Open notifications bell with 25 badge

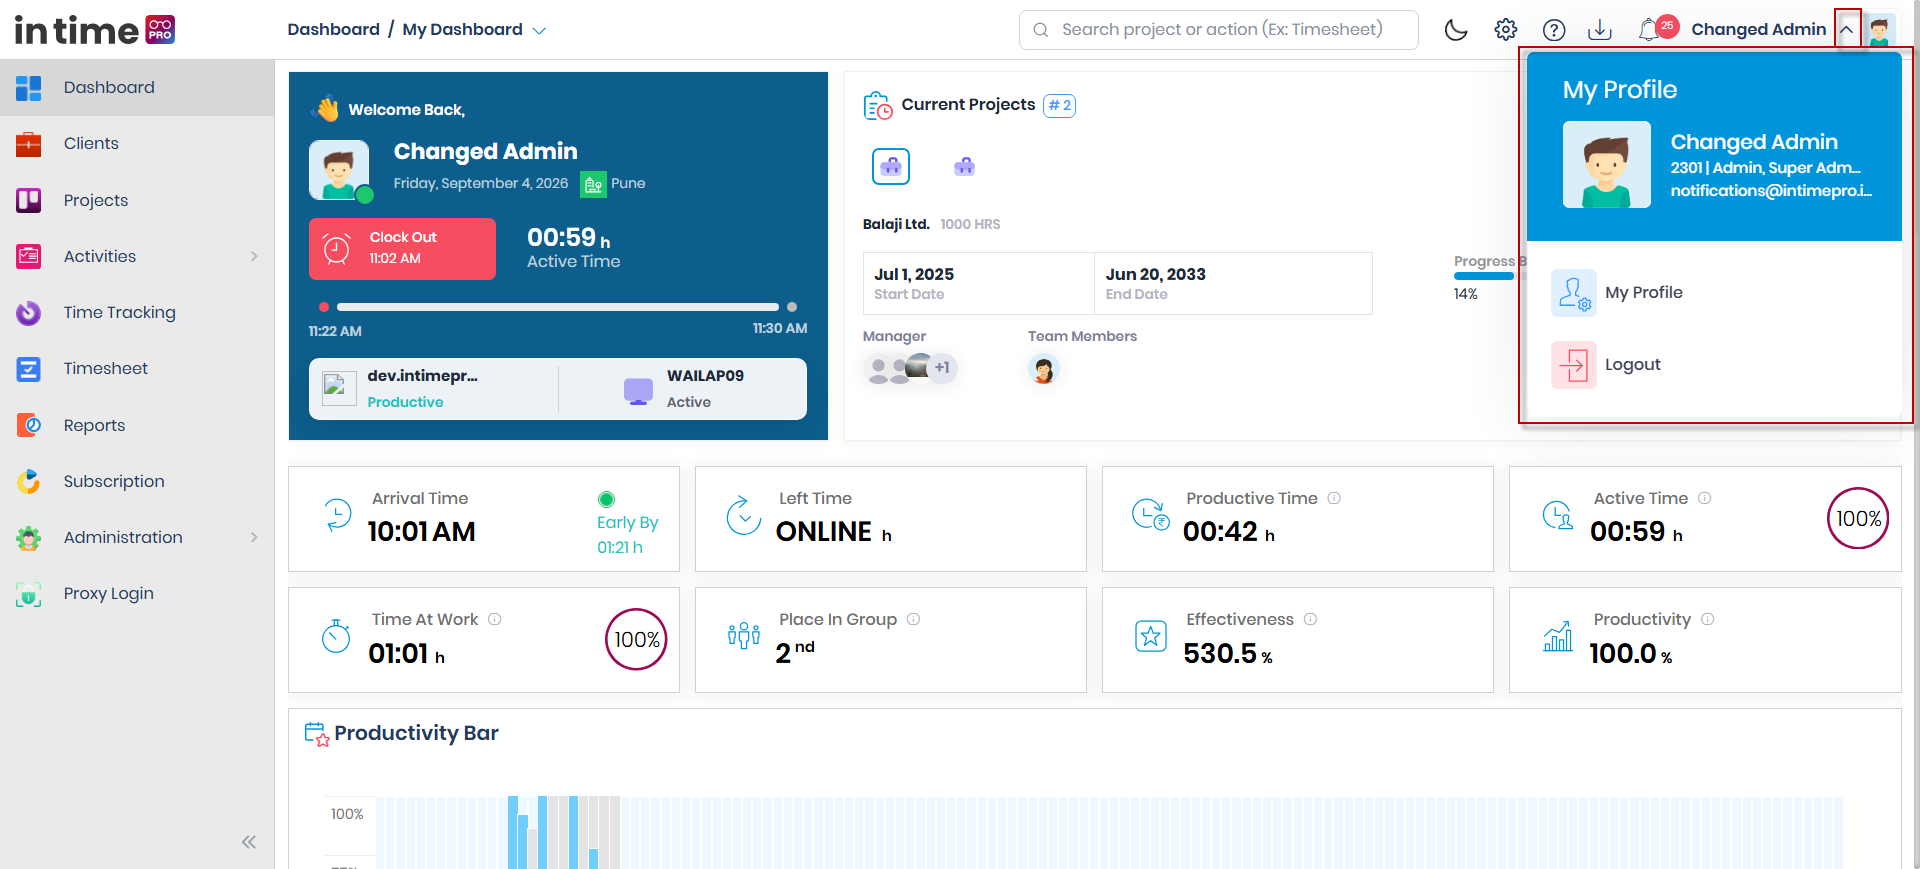pyautogui.click(x=1656, y=29)
